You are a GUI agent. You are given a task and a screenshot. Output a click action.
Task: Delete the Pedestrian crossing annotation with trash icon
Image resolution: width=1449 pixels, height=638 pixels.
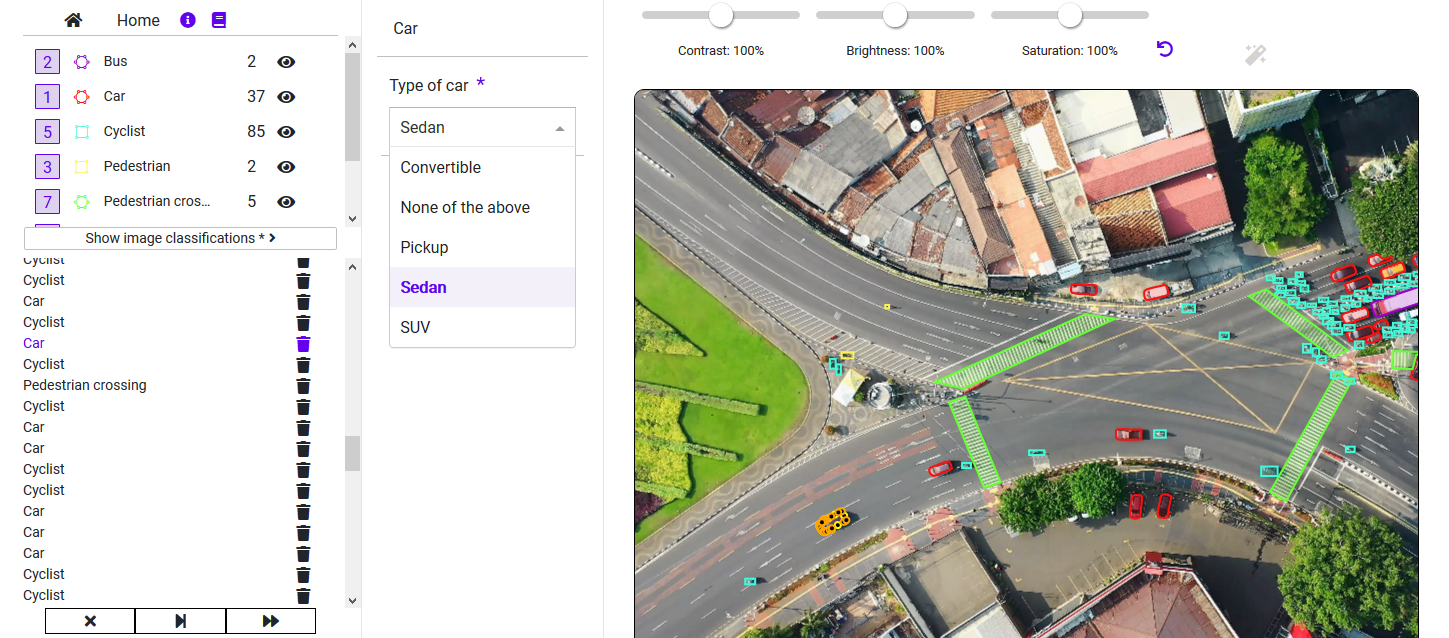tap(303, 385)
